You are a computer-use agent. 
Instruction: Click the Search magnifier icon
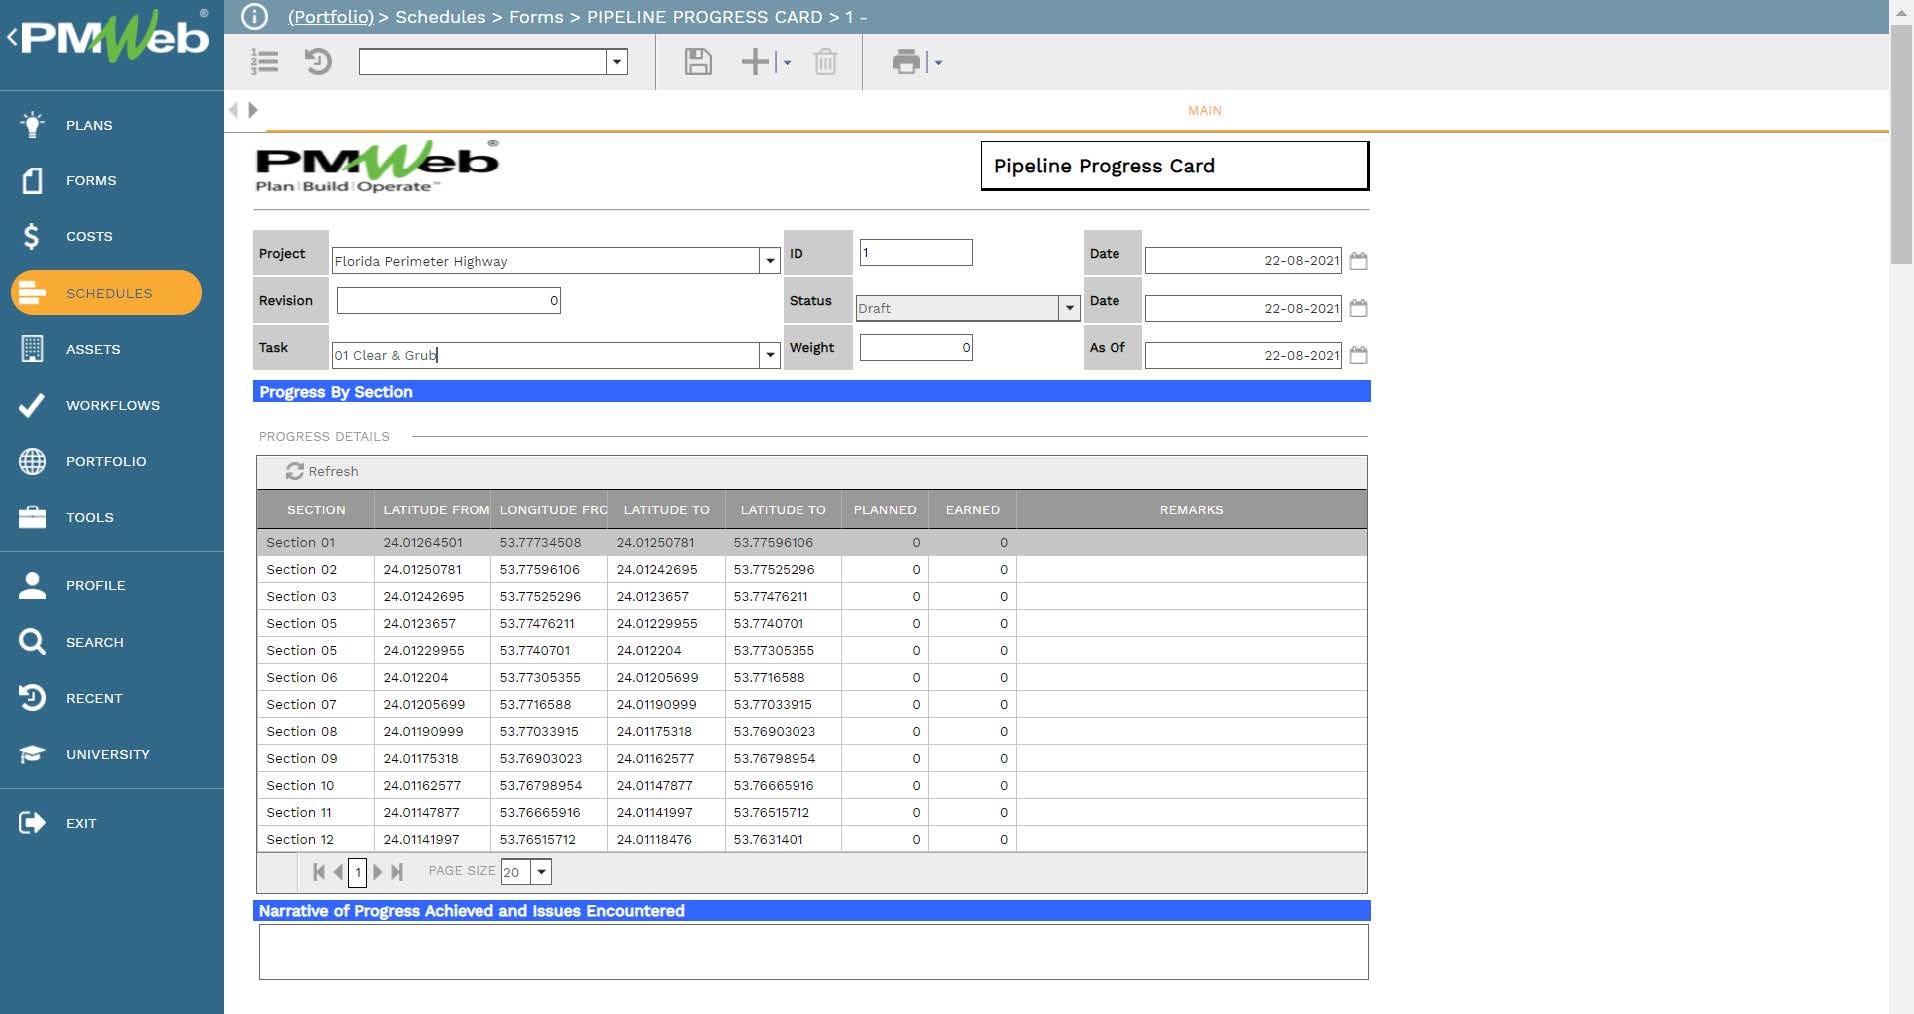coord(32,642)
